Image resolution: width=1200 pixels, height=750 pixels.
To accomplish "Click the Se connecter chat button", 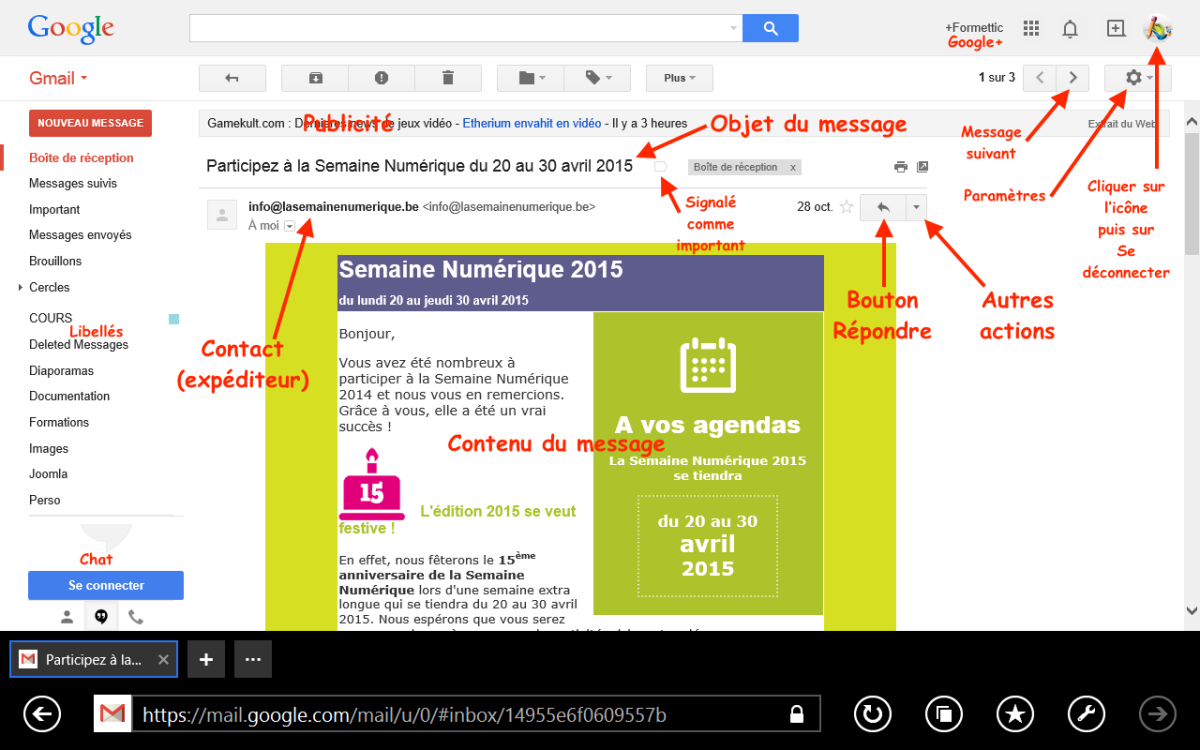I will tap(106, 586).
